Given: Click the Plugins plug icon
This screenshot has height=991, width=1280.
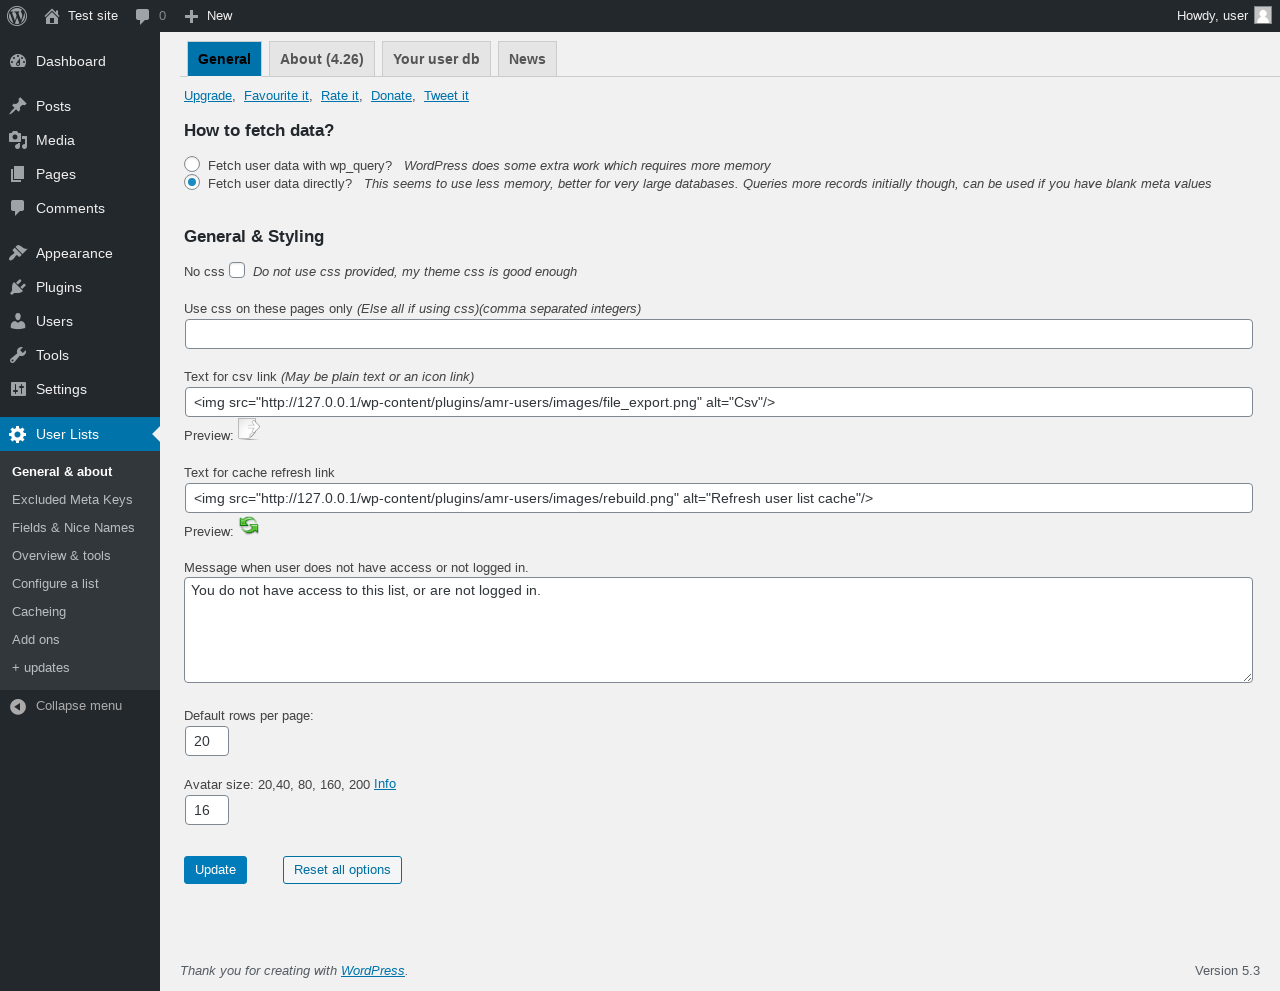Looking at the screenshot, I should point(18,287).
